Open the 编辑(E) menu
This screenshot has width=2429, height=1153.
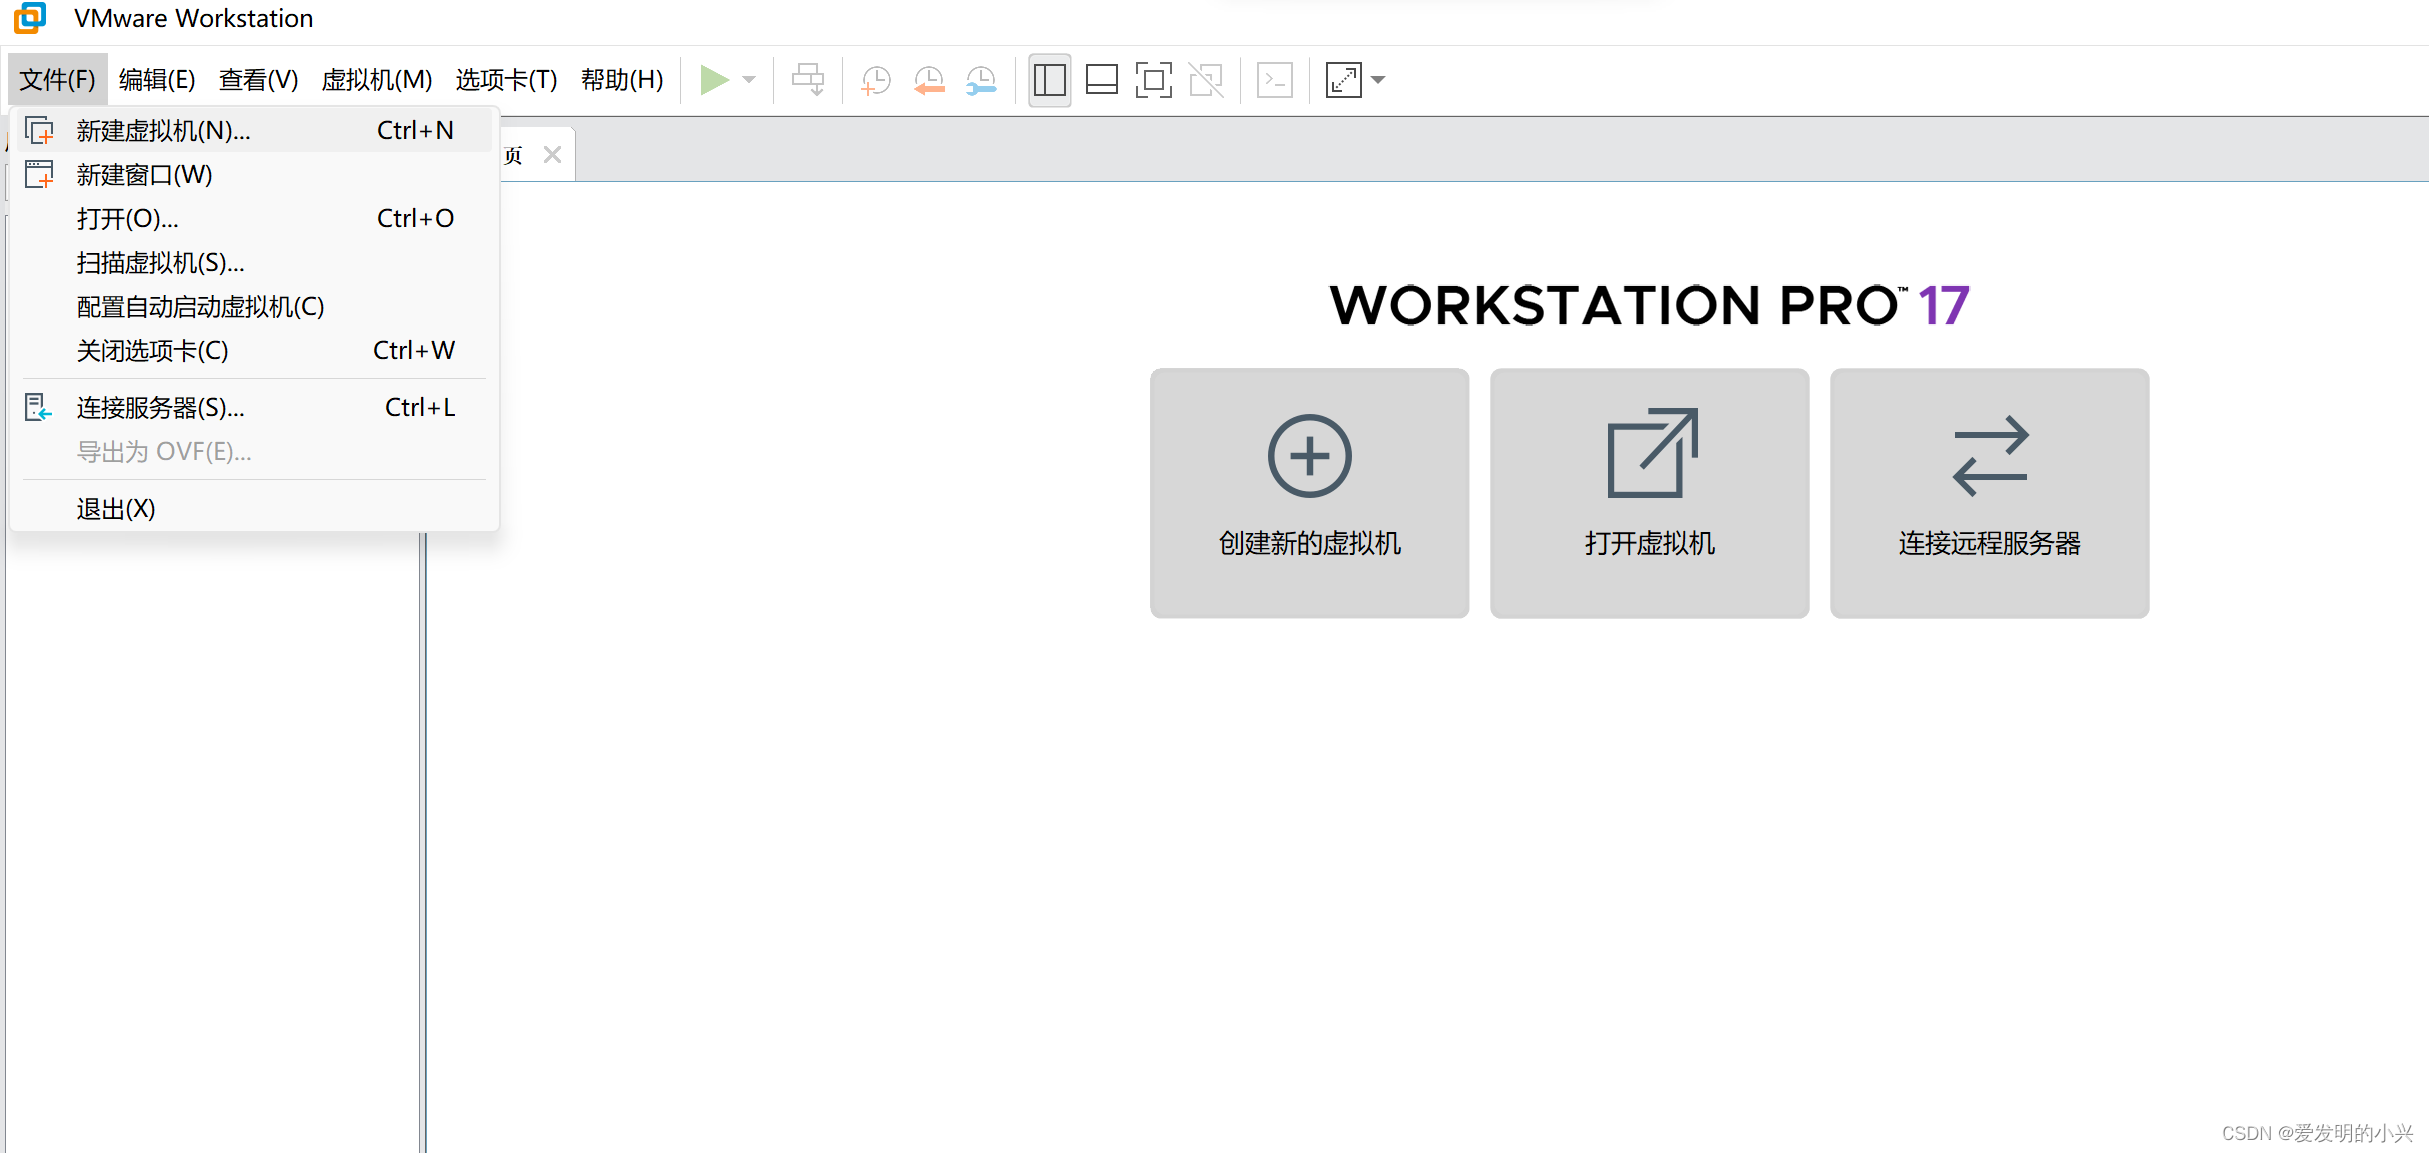(157, 80)
